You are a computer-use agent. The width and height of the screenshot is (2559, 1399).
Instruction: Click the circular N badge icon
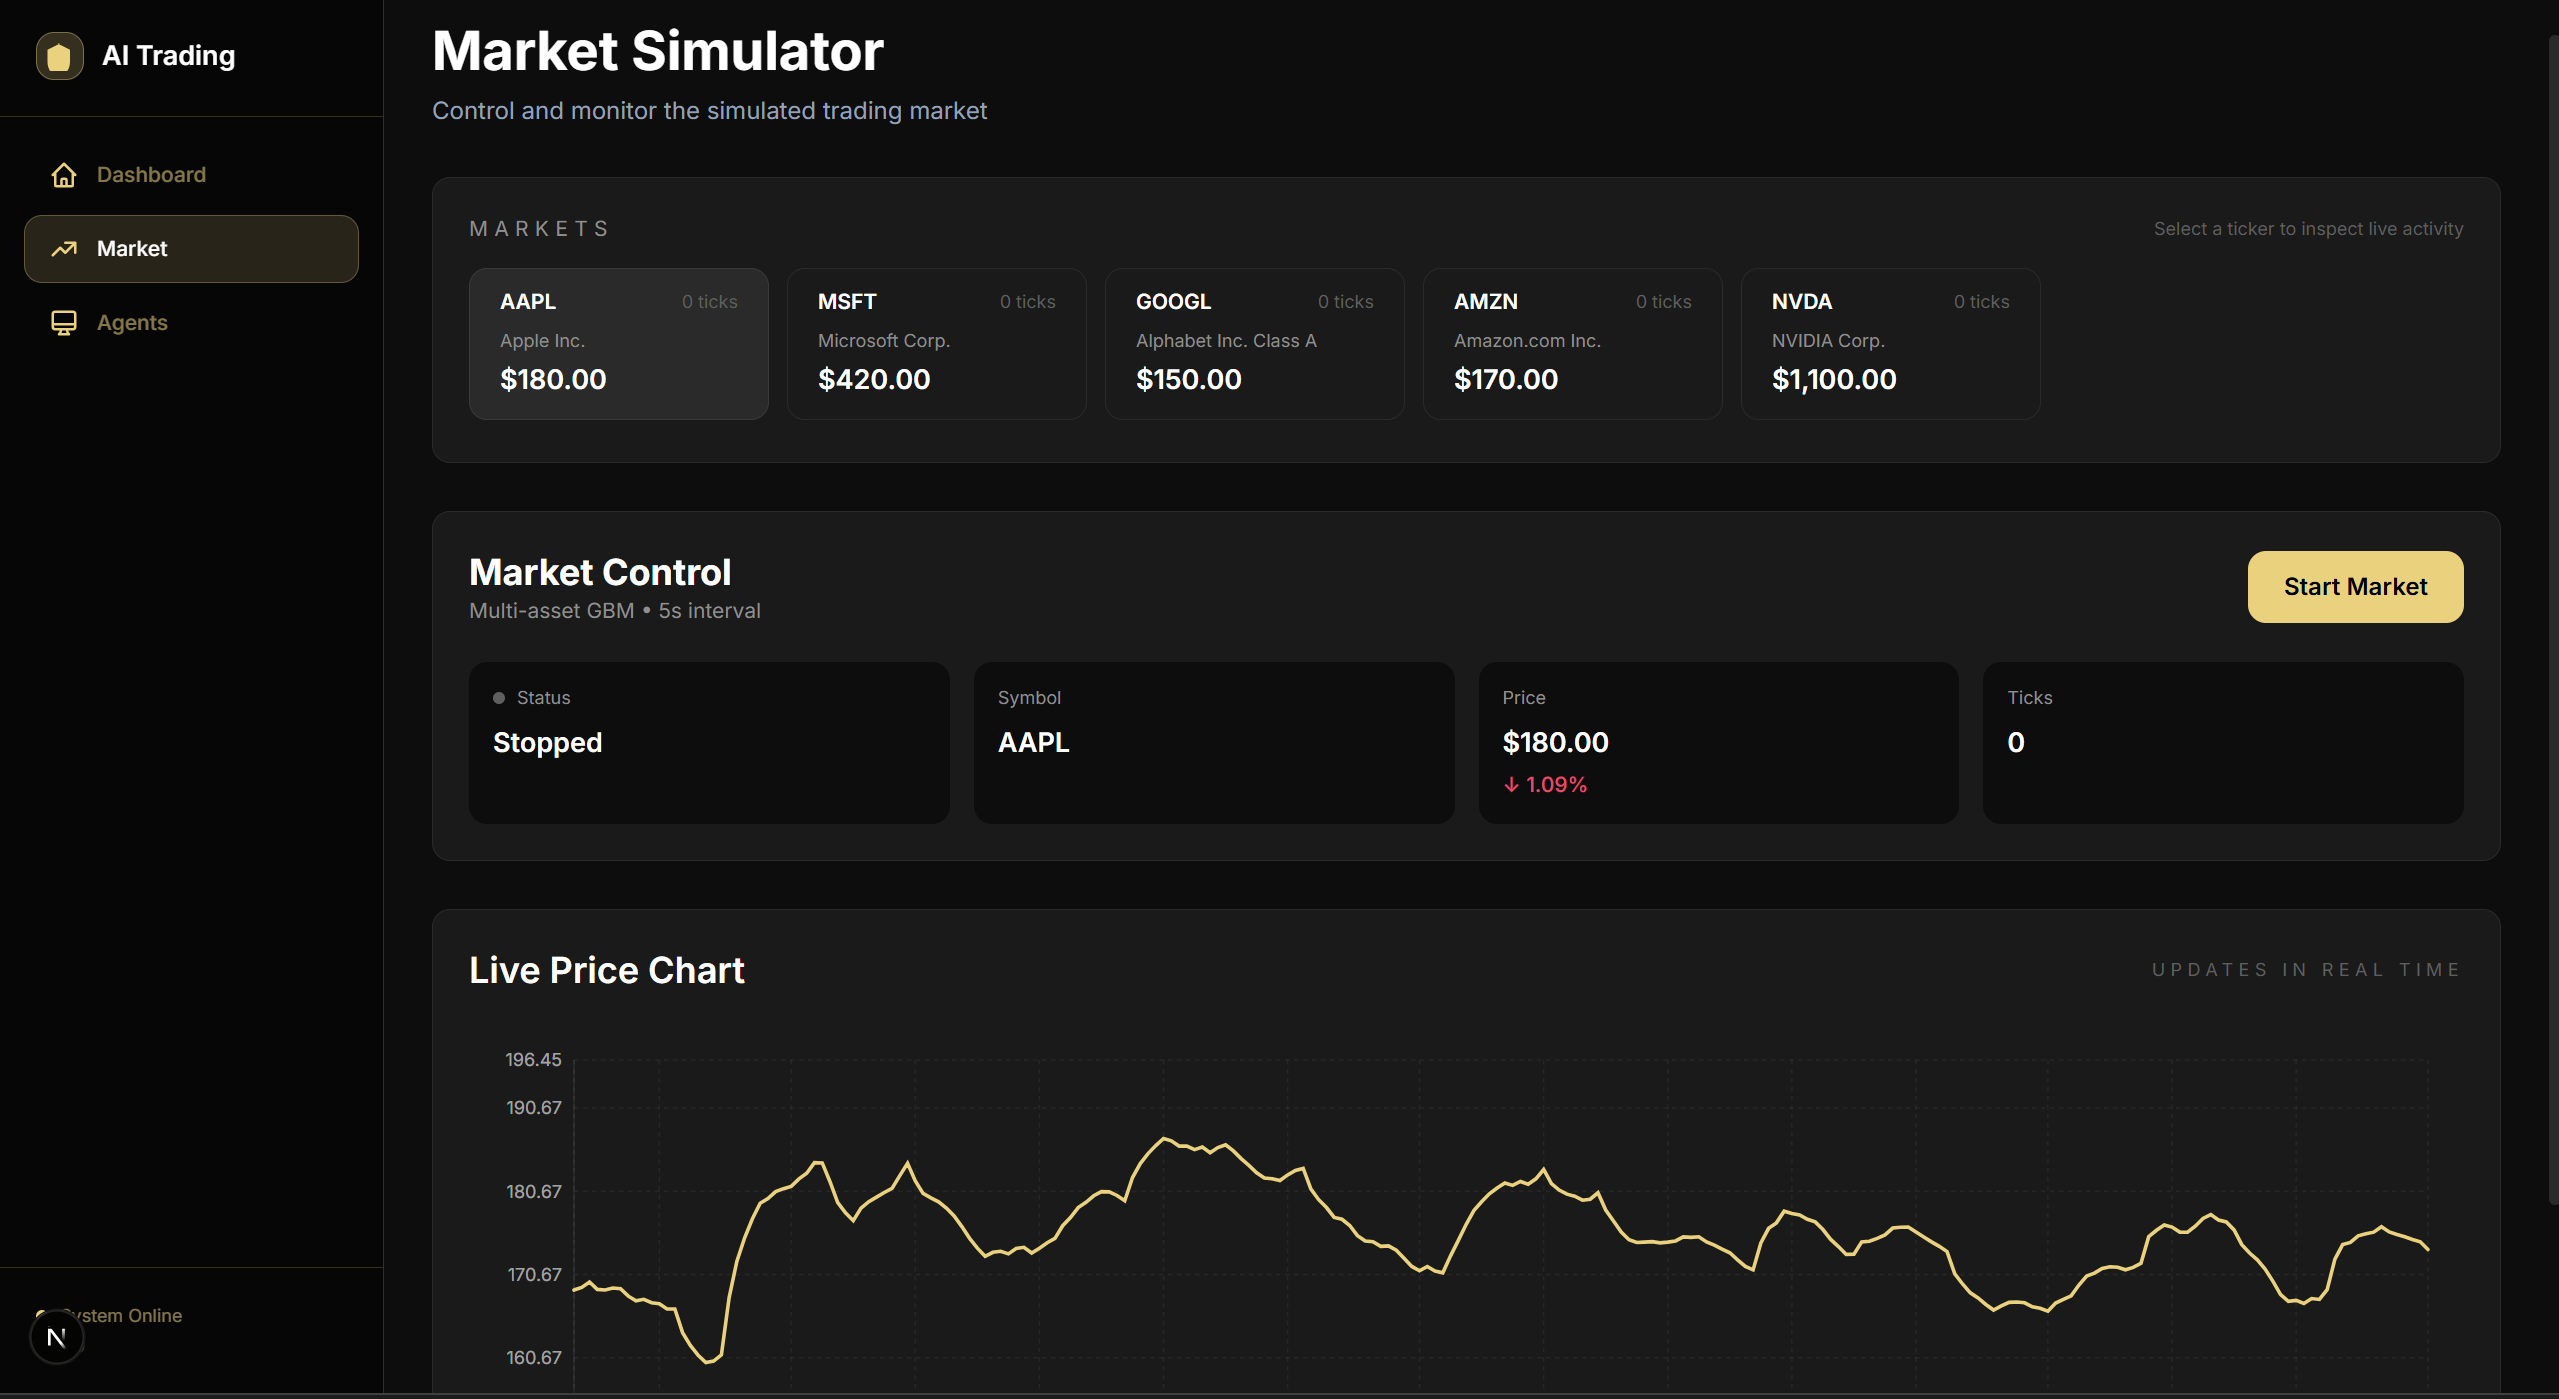point(57,1337)
